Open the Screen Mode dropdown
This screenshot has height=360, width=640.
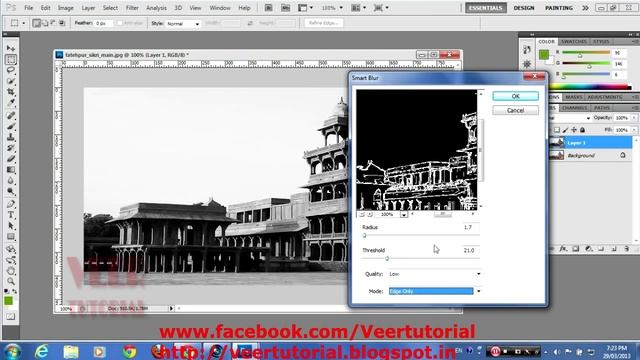[x=381, y=8]
